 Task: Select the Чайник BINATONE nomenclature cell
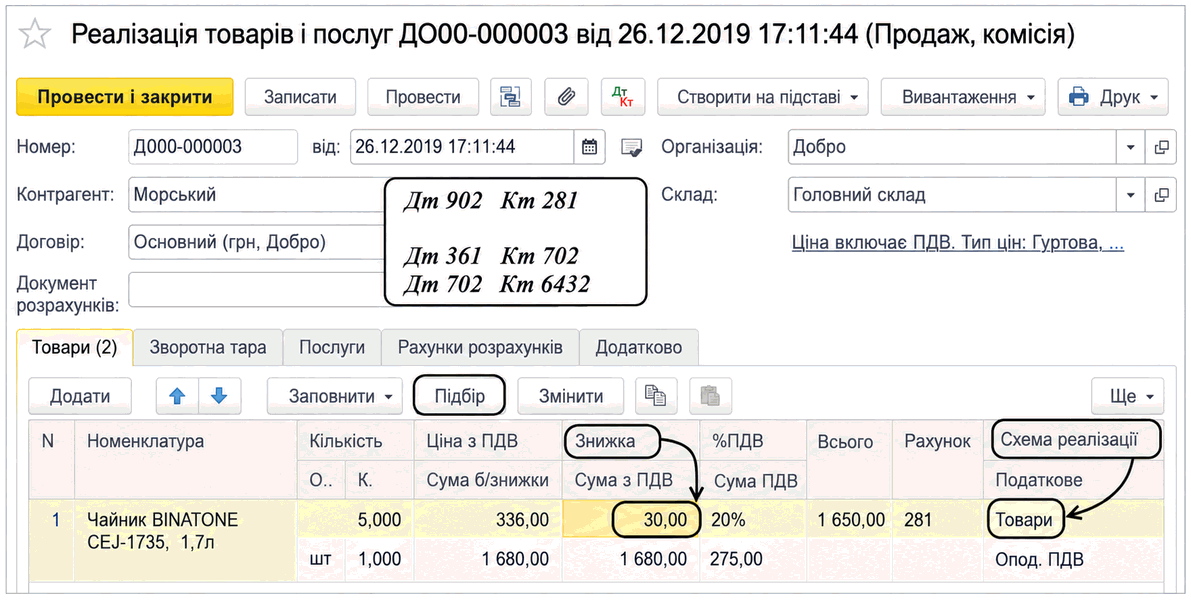tap(185, 540)
